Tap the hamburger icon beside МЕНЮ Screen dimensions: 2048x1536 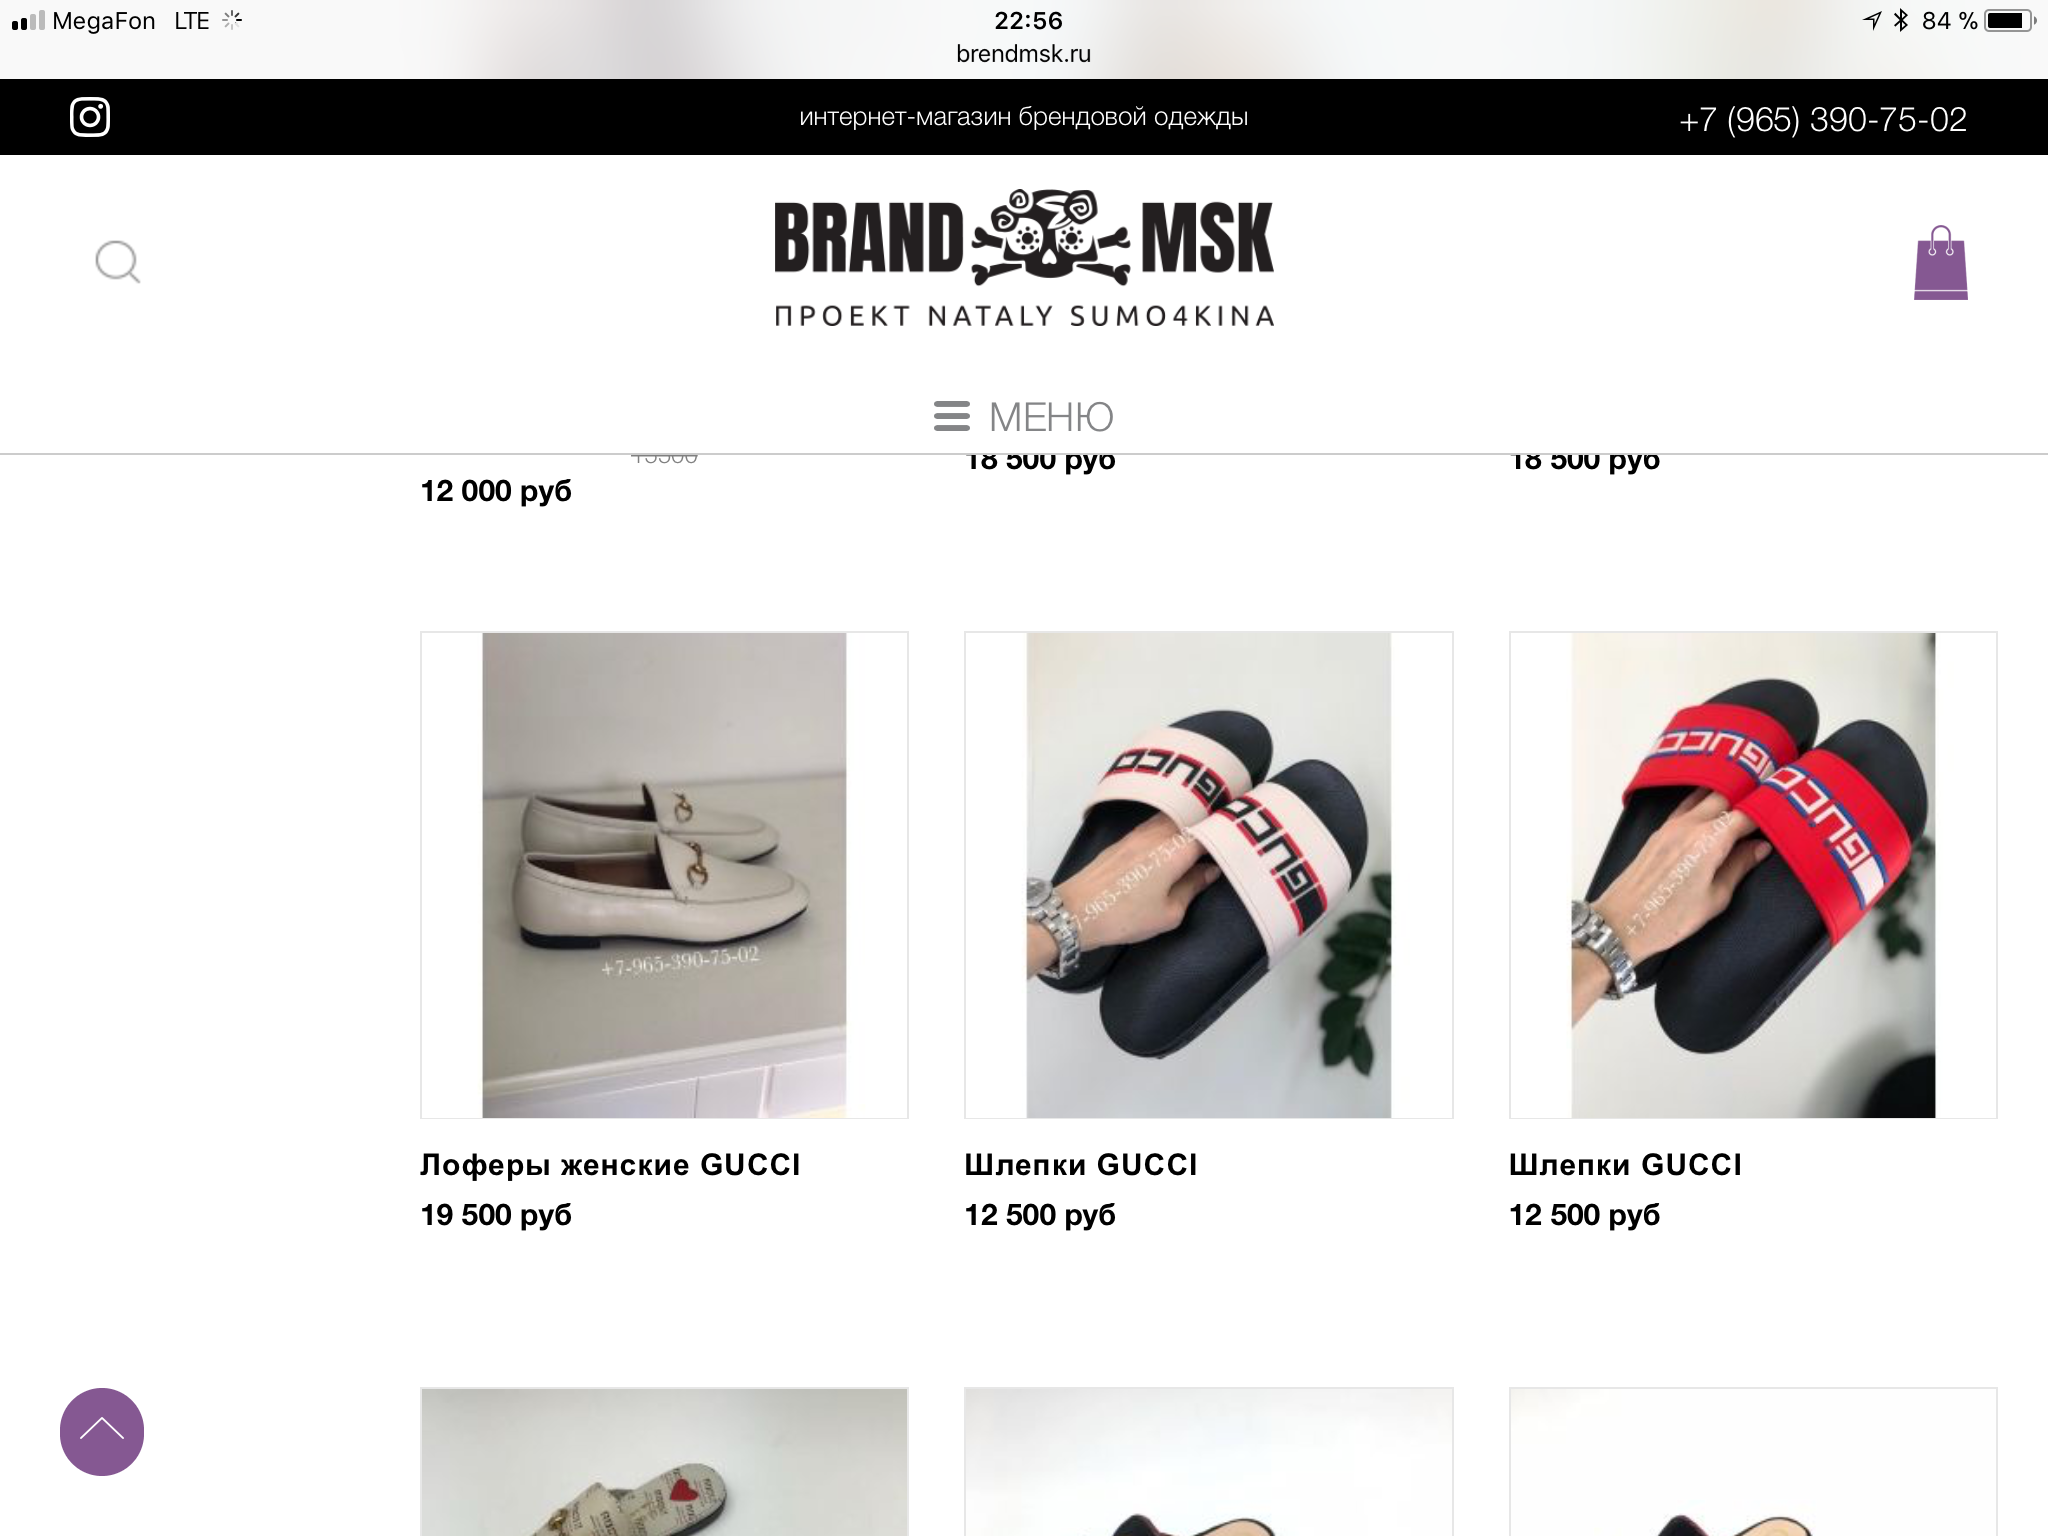[951, 416]
